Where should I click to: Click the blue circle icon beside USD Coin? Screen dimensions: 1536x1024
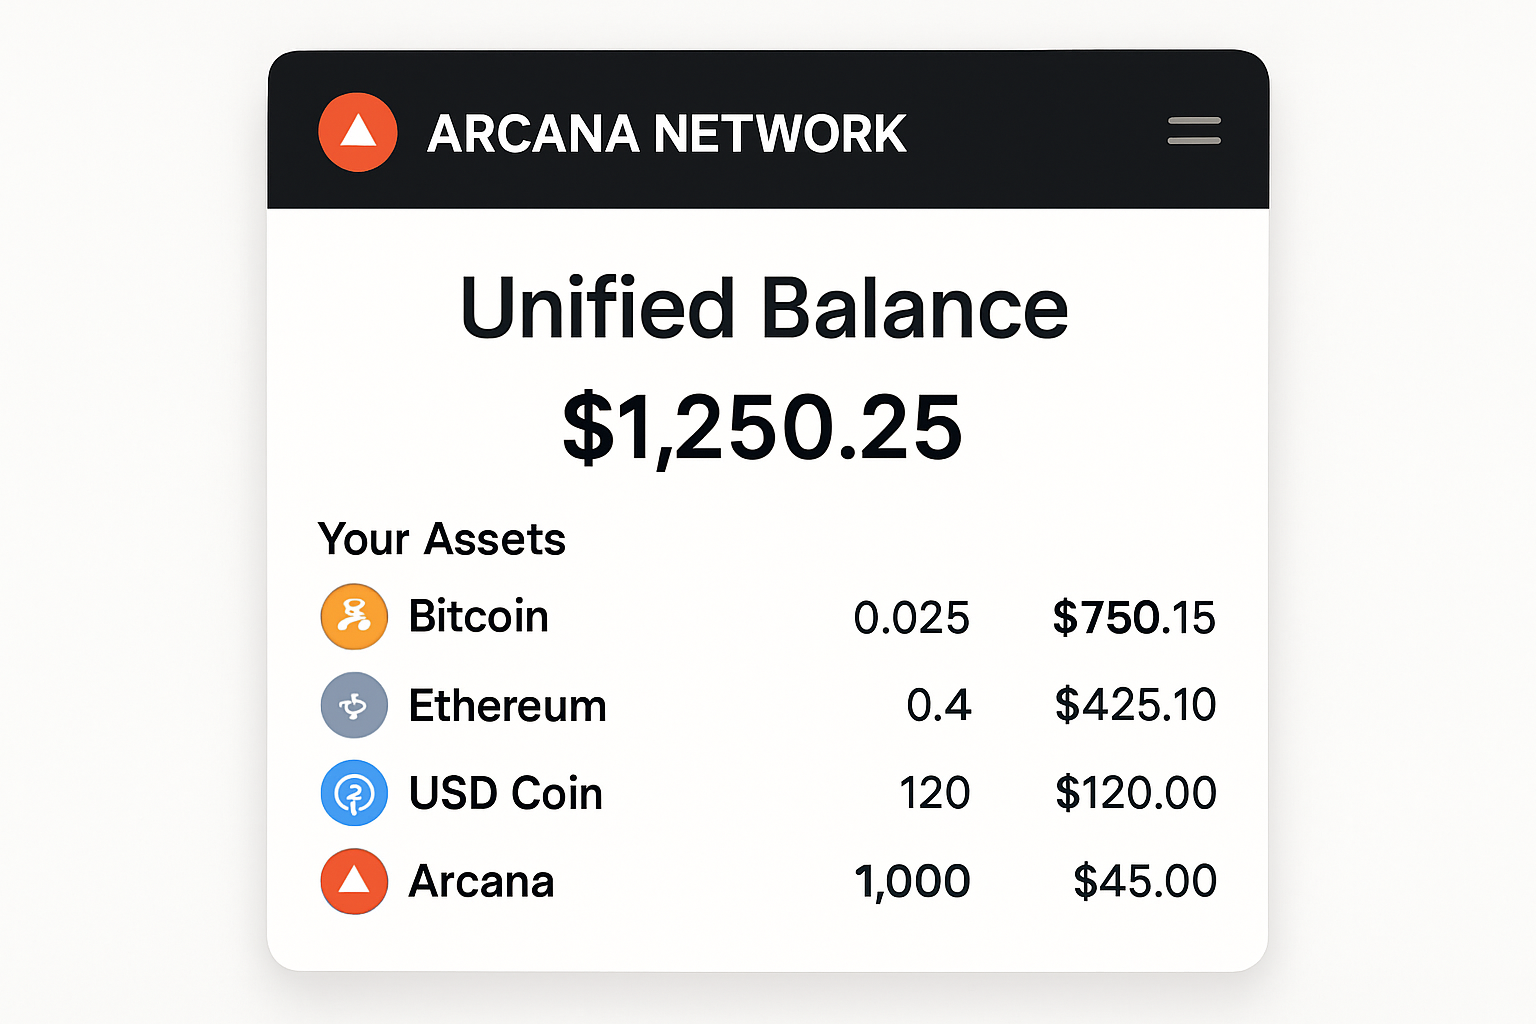coord(354,793)
